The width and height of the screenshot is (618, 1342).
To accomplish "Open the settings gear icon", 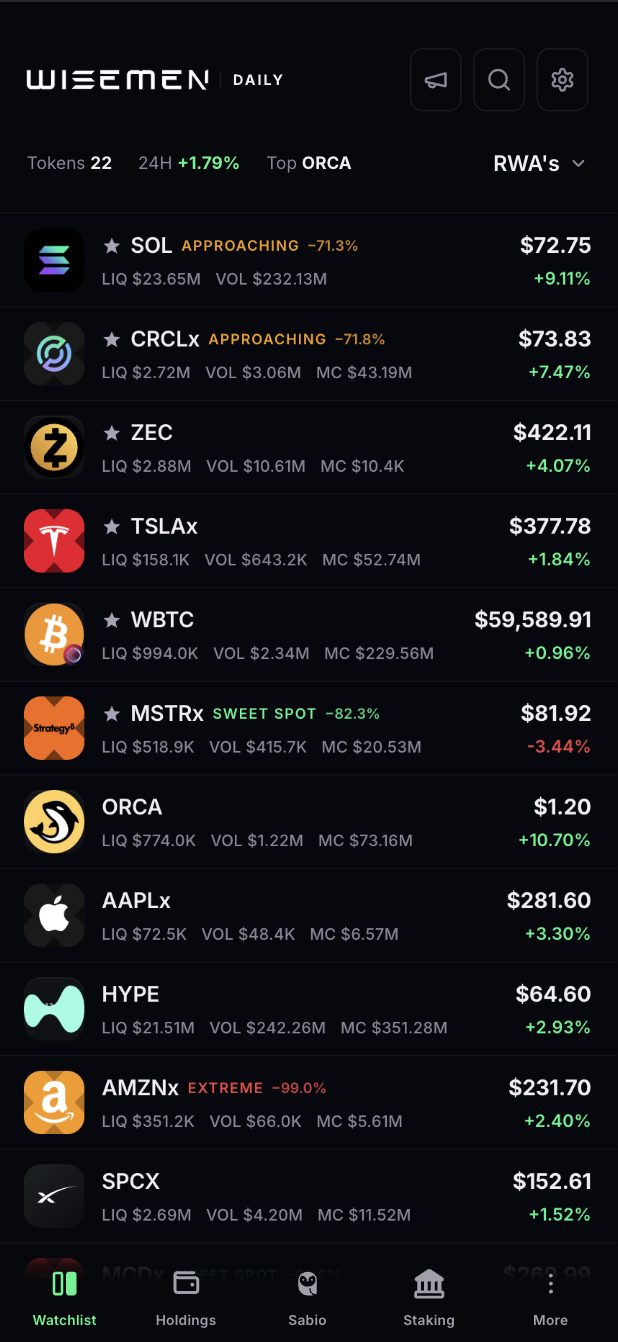I will tap(562, 80).
